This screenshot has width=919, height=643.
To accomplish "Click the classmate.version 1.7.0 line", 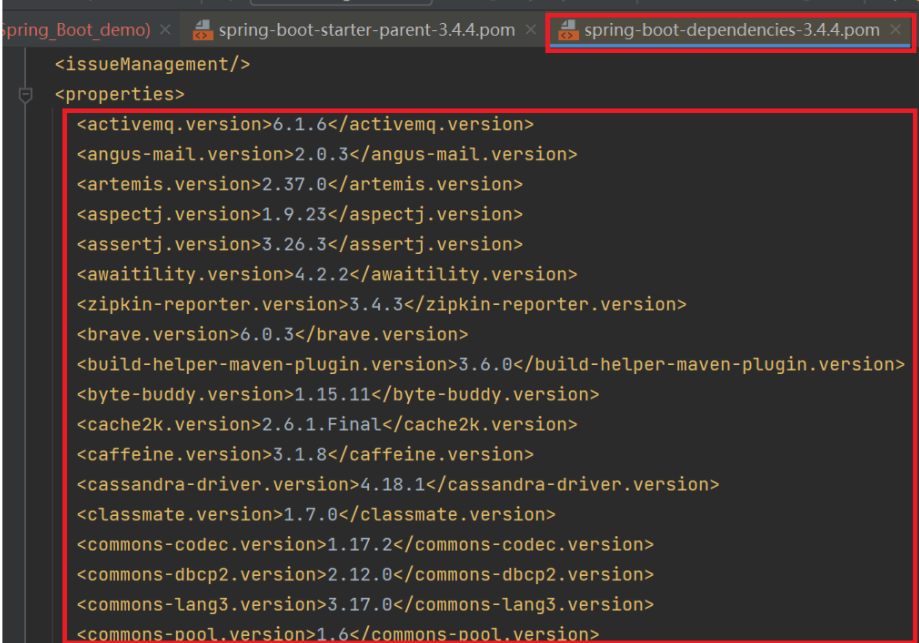I will (316, 514).
